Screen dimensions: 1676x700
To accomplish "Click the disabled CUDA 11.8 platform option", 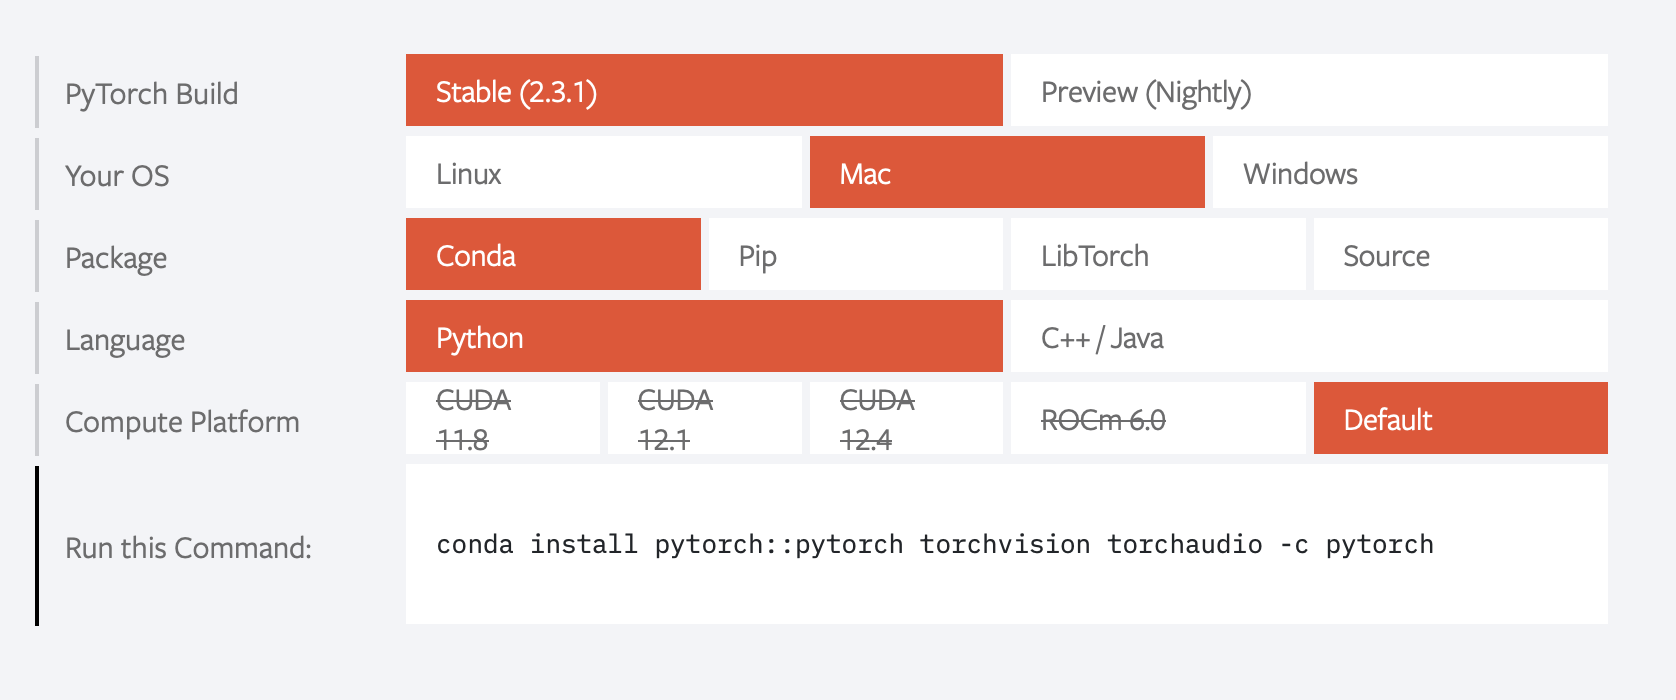I will coord(503,418).
